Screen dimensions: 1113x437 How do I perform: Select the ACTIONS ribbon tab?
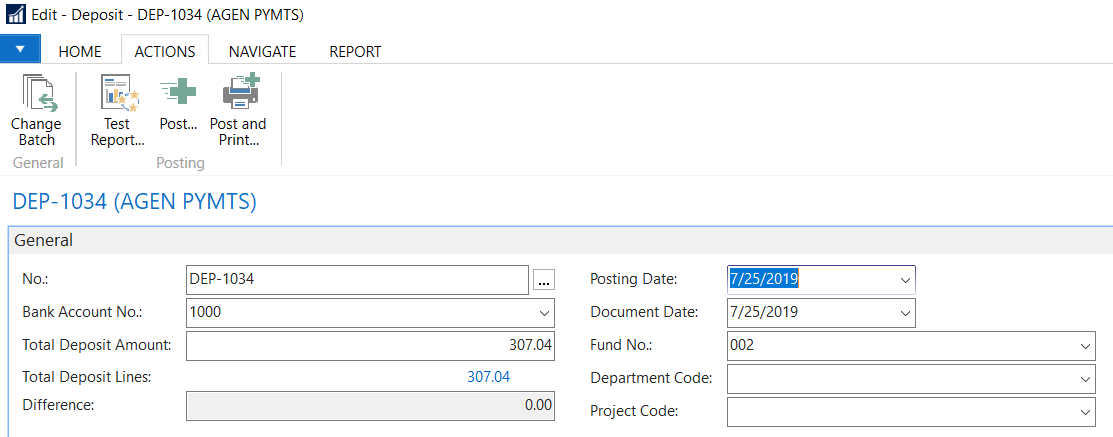tap(164, 51)
